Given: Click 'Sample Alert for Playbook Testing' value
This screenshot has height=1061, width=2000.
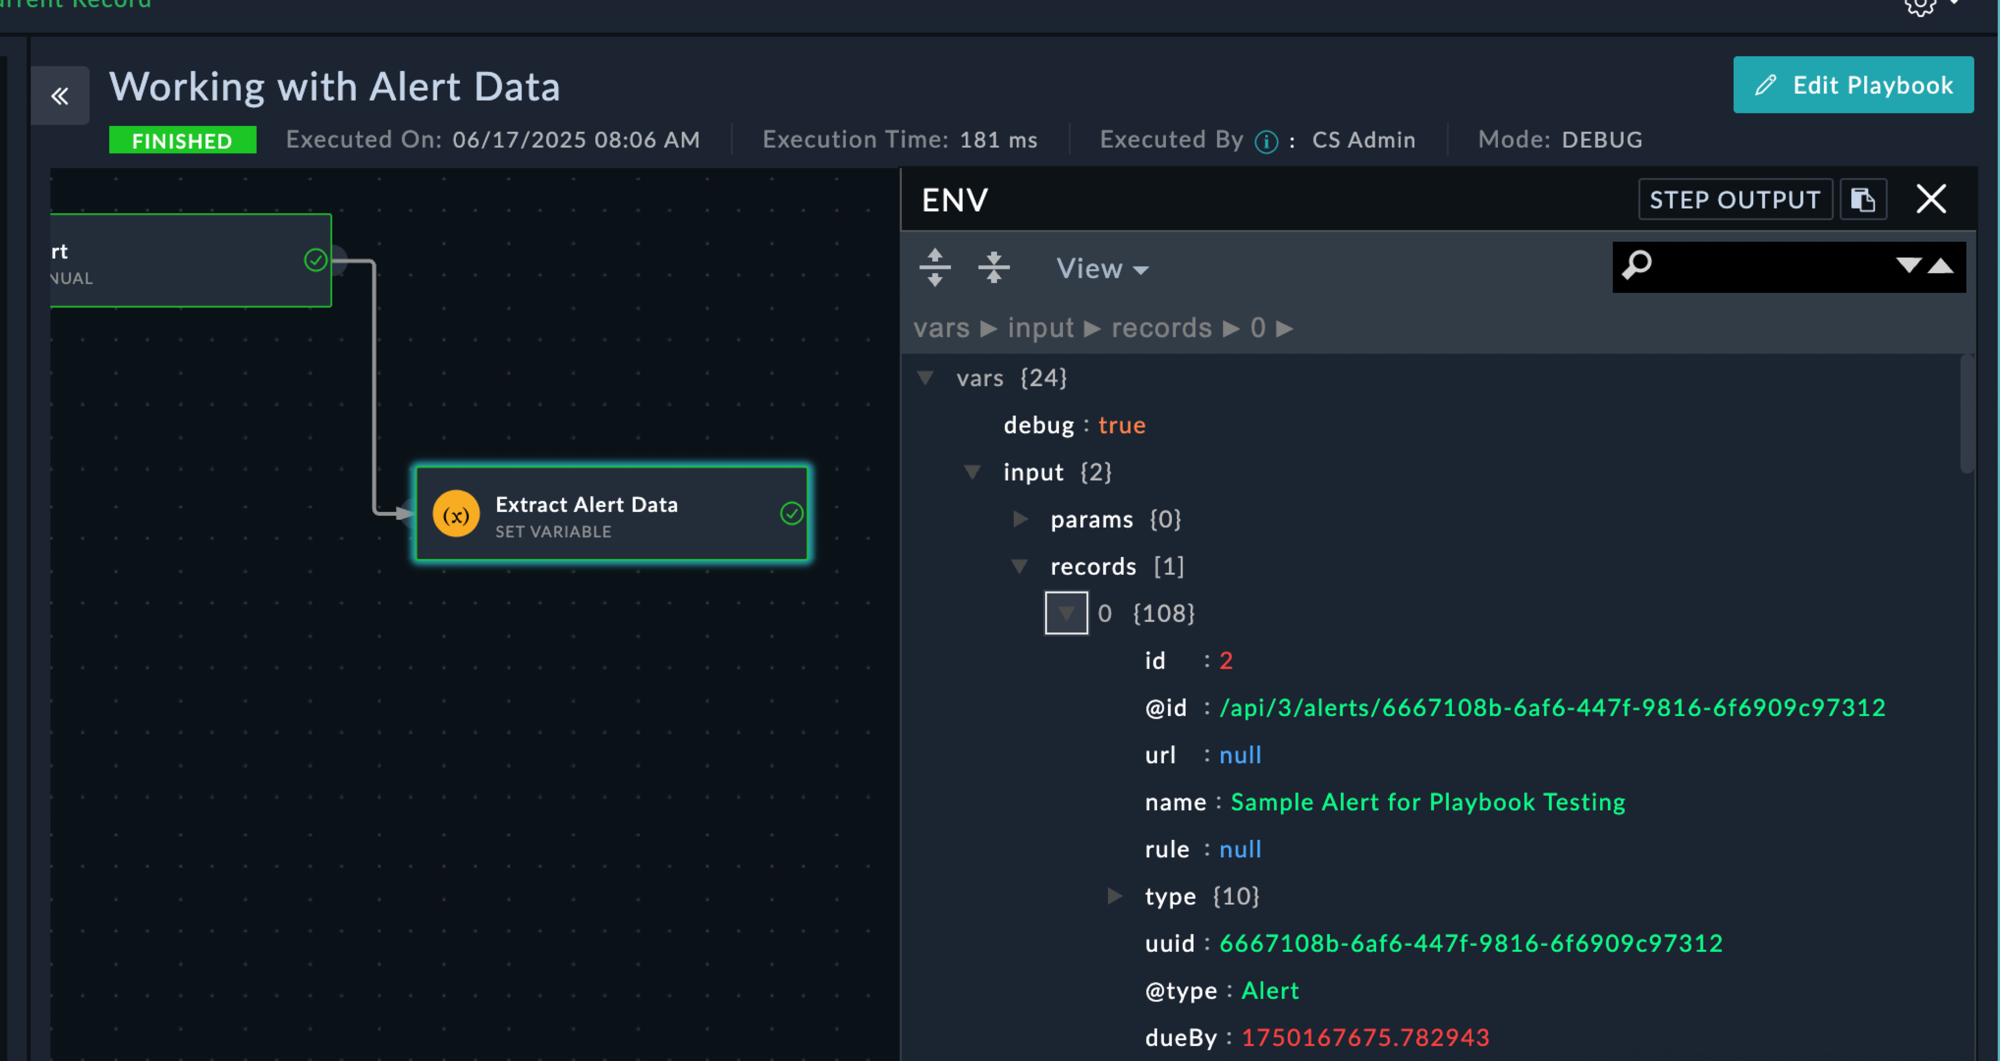Looking at the screenshot, I should (1428, 802).
